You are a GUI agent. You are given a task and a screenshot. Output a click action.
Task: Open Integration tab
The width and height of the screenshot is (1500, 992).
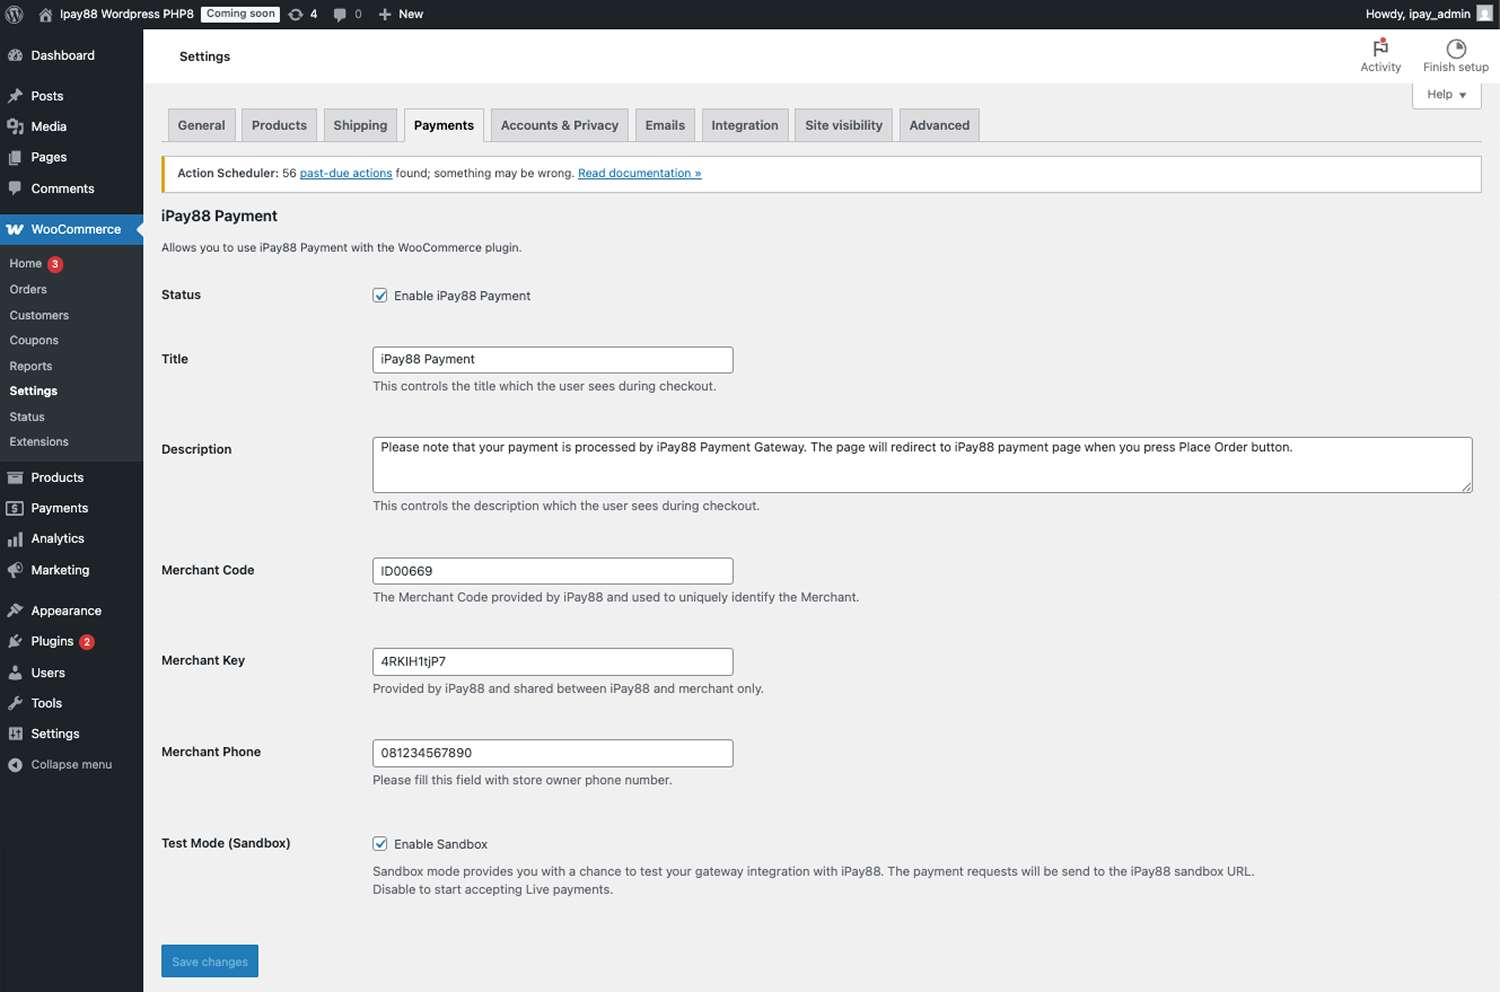pyautogui.click(x=745, y=125)
